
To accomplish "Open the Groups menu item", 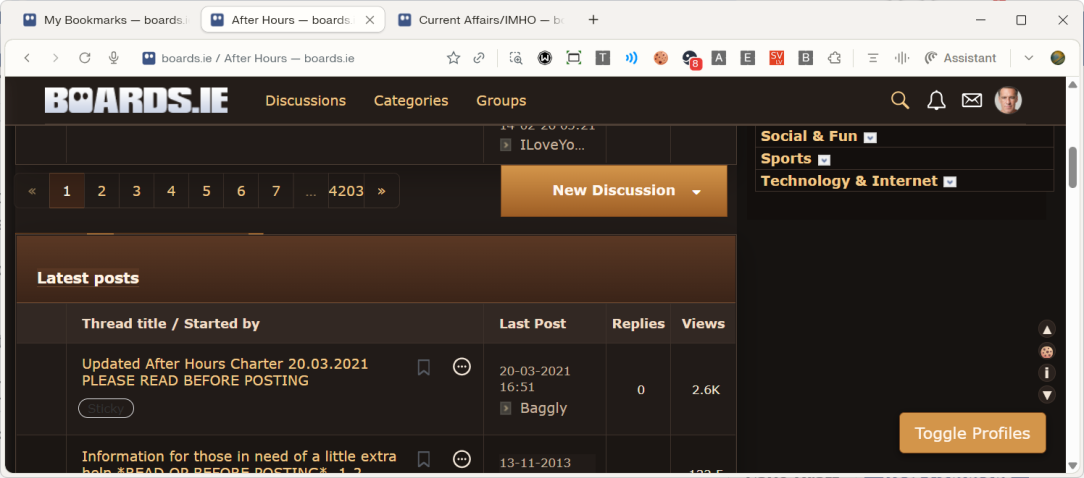I will pyautogui.click(x=501, y=101).
